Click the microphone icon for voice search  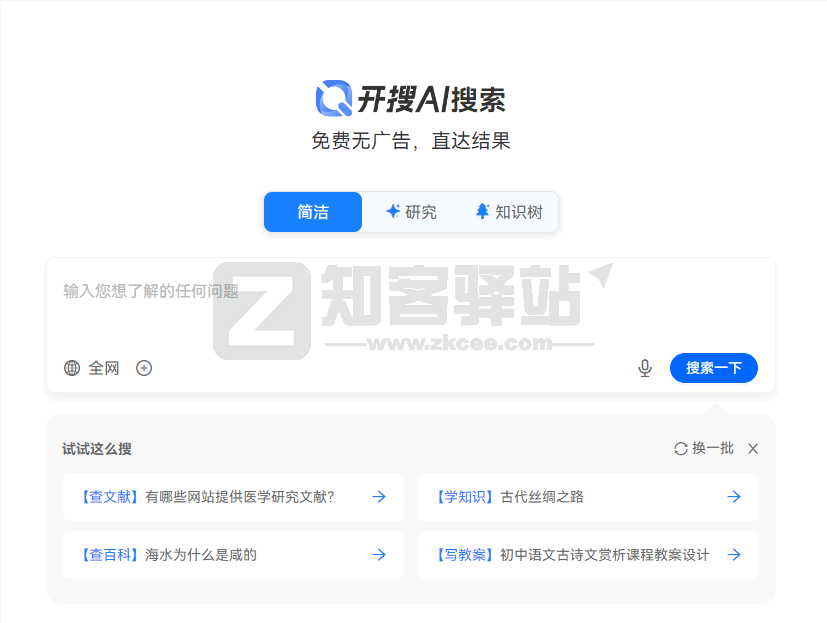tap(644, 368)
